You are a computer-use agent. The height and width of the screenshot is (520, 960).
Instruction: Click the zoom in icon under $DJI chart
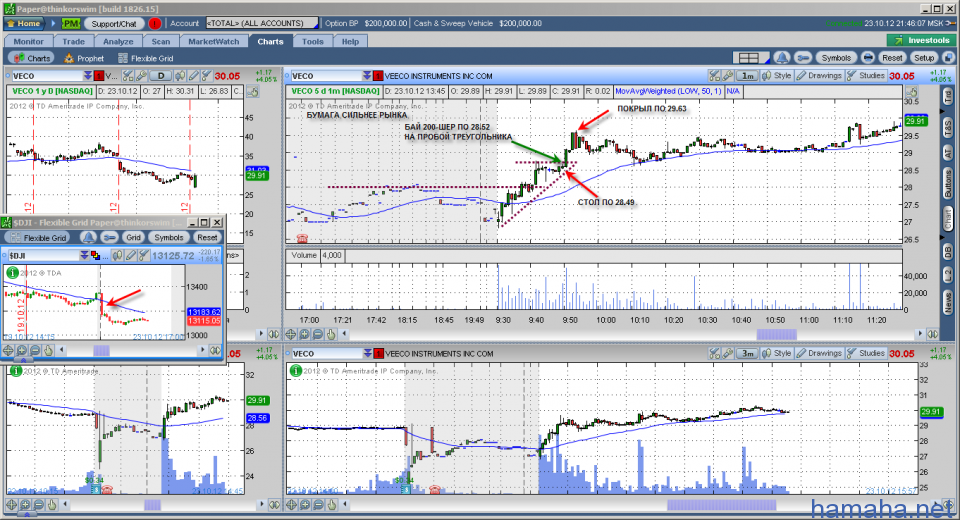21,350
